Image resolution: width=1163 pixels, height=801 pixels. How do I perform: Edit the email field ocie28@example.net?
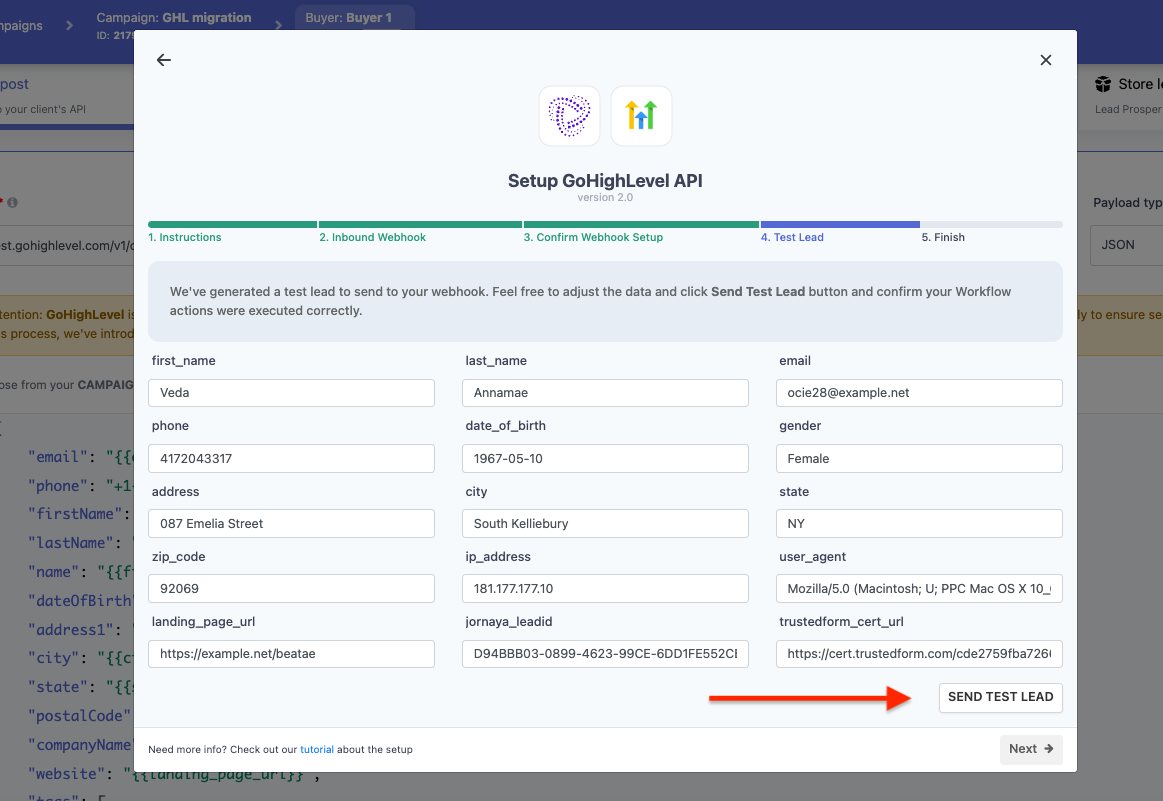coord(919,393)
